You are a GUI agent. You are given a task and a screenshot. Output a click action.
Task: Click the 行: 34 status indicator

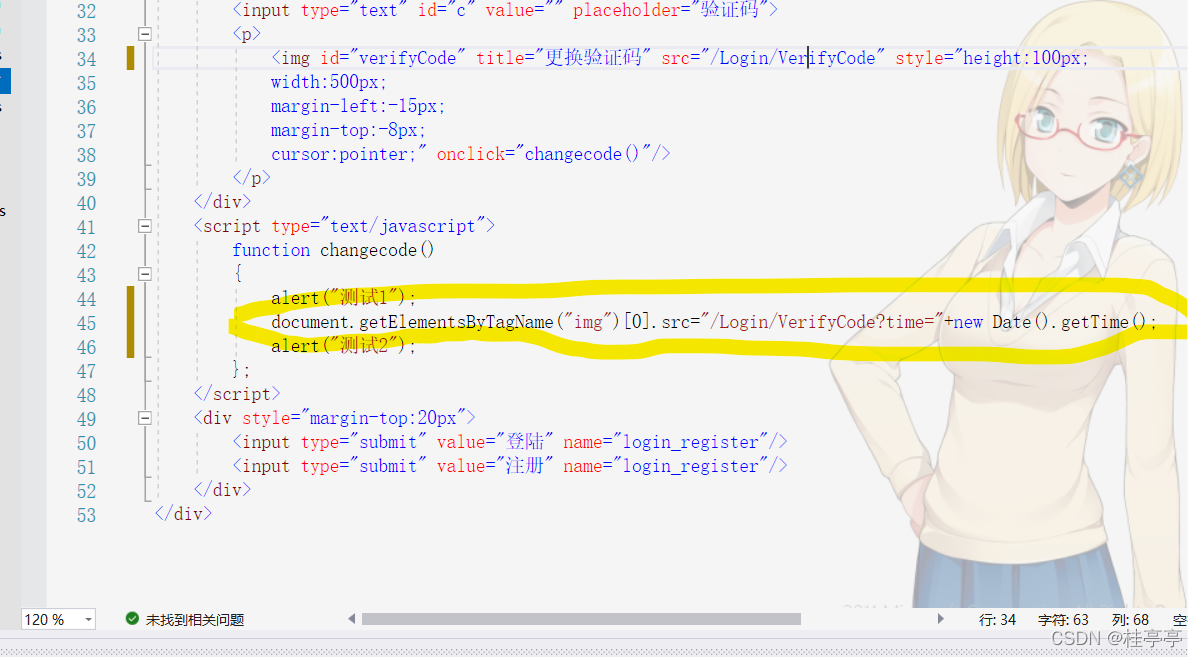tap(997, 620)
